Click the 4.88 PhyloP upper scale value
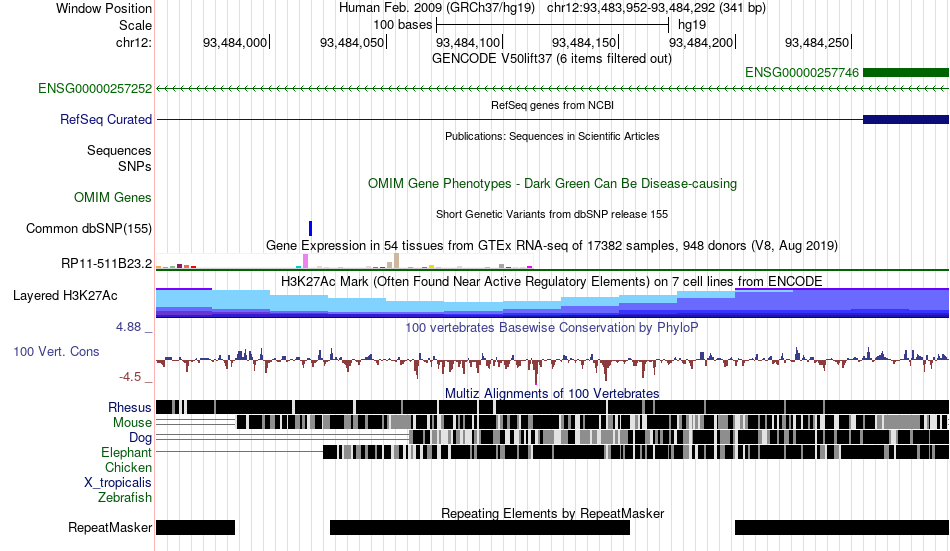 click(x=128, y=327)
